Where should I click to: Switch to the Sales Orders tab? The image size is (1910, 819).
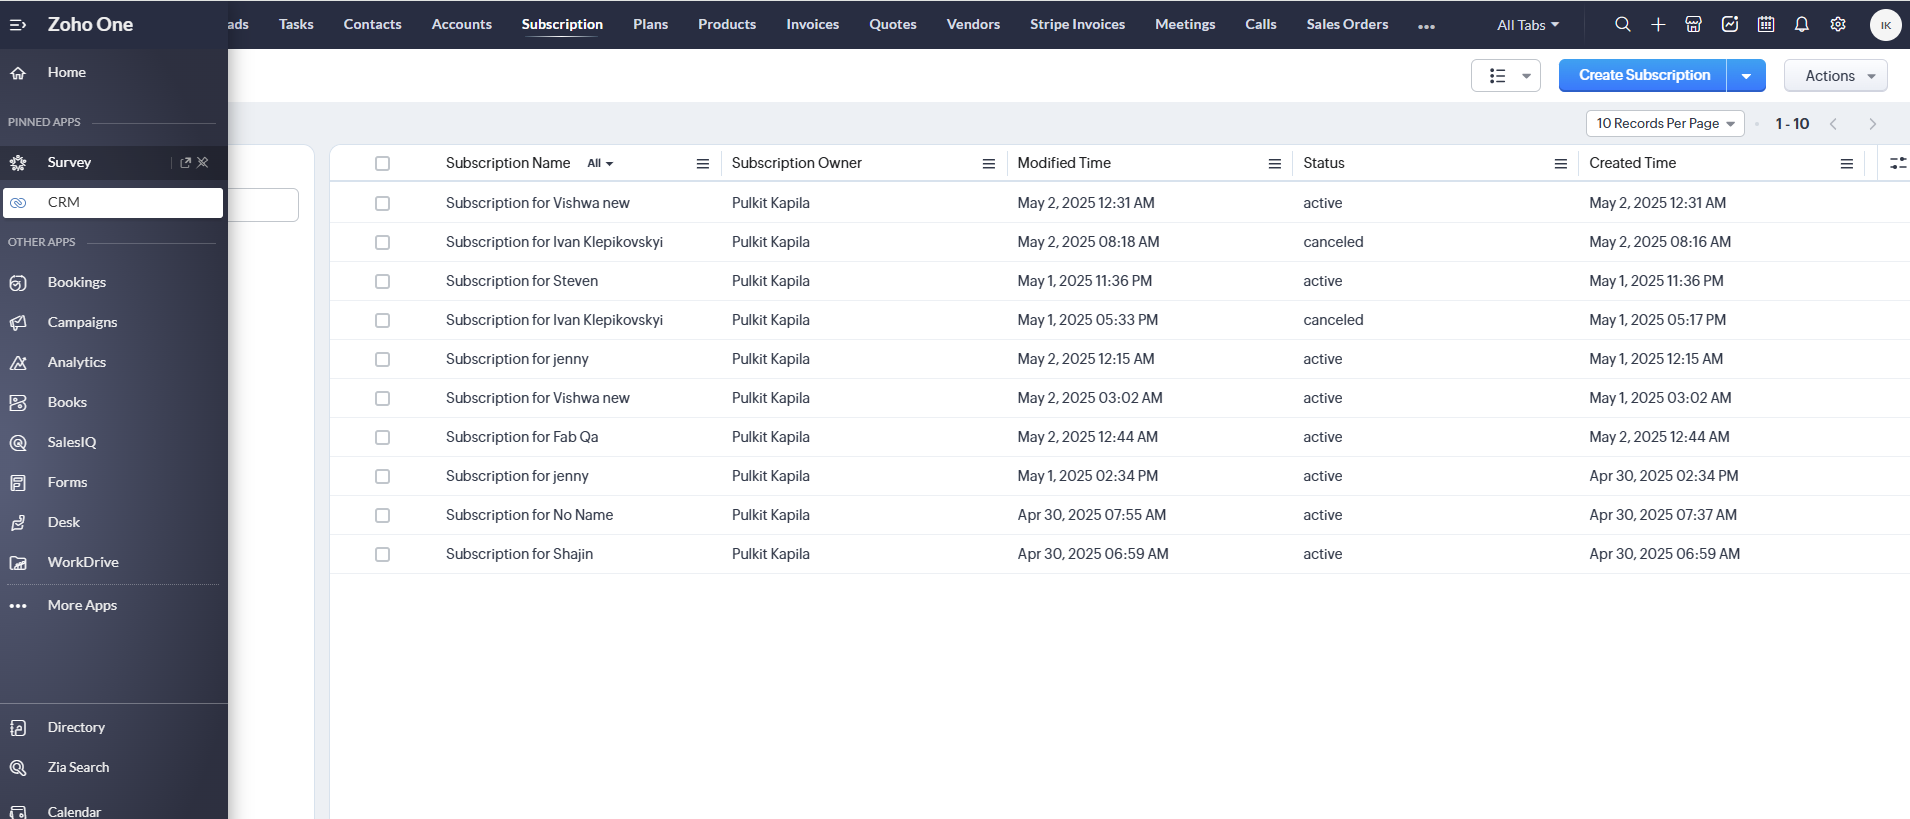point(1347,24)
